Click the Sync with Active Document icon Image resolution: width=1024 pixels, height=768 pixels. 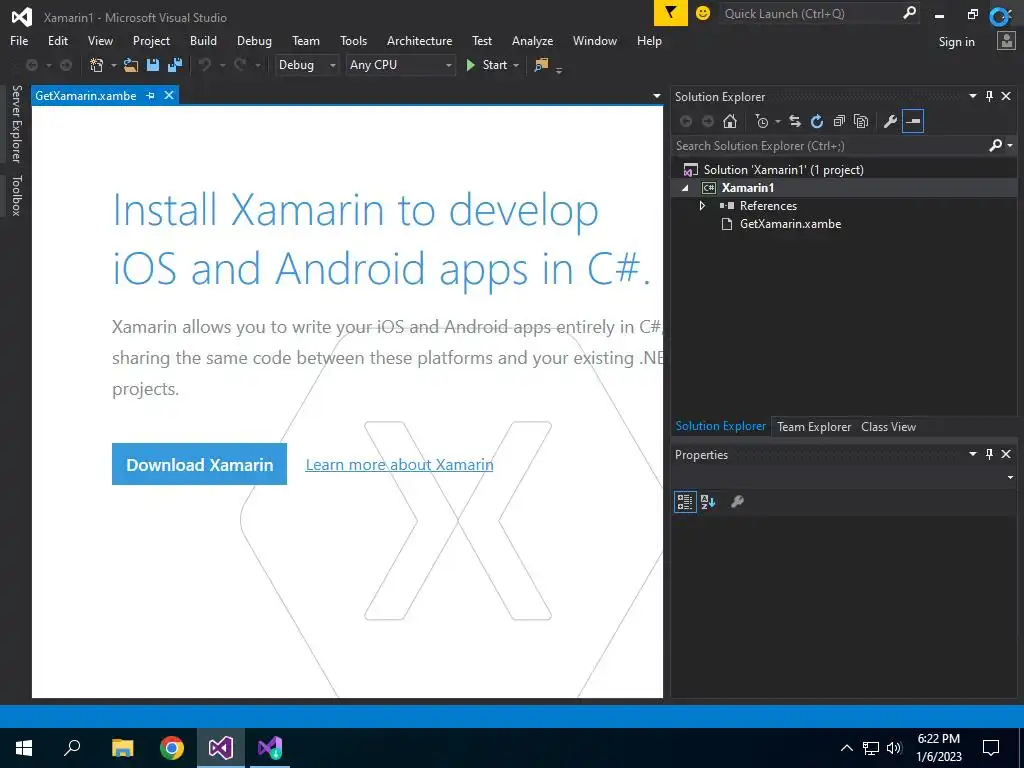[795, 121]
